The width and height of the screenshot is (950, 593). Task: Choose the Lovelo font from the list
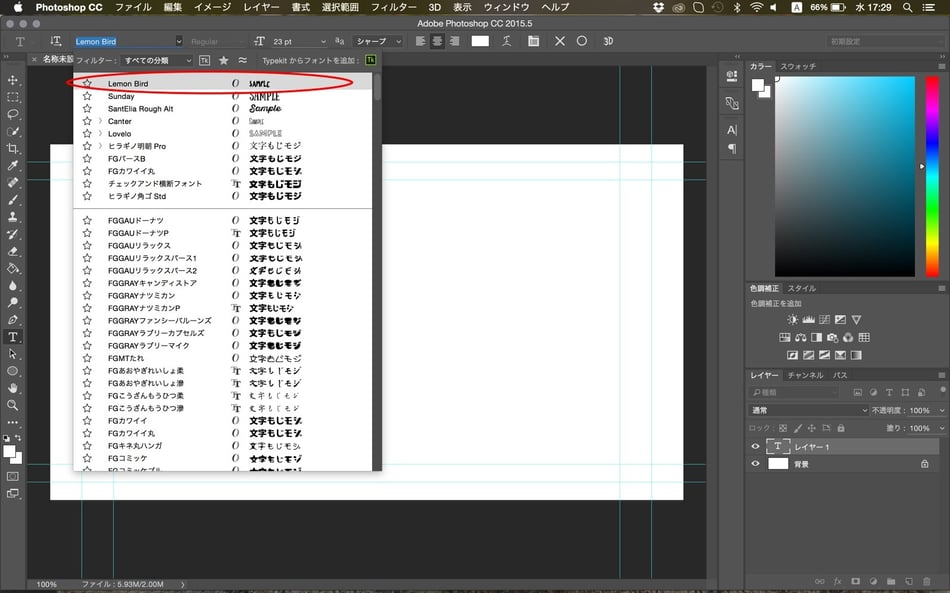(x=119, y=134)
